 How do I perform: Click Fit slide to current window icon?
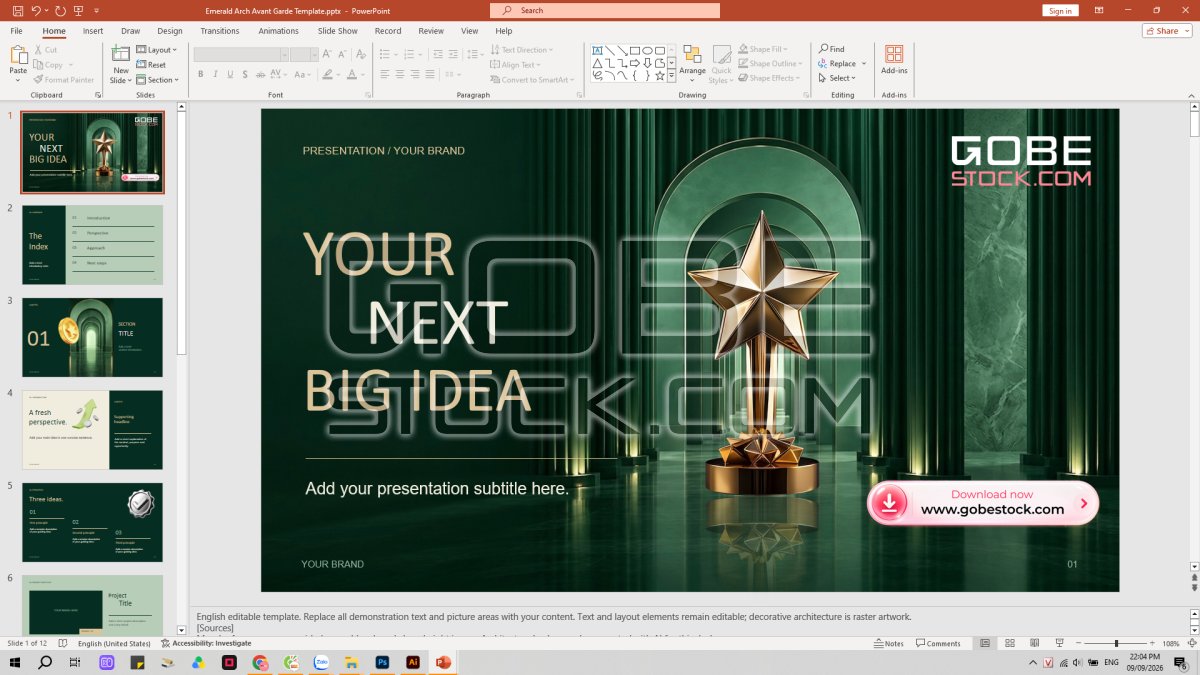click(1190, 643)
